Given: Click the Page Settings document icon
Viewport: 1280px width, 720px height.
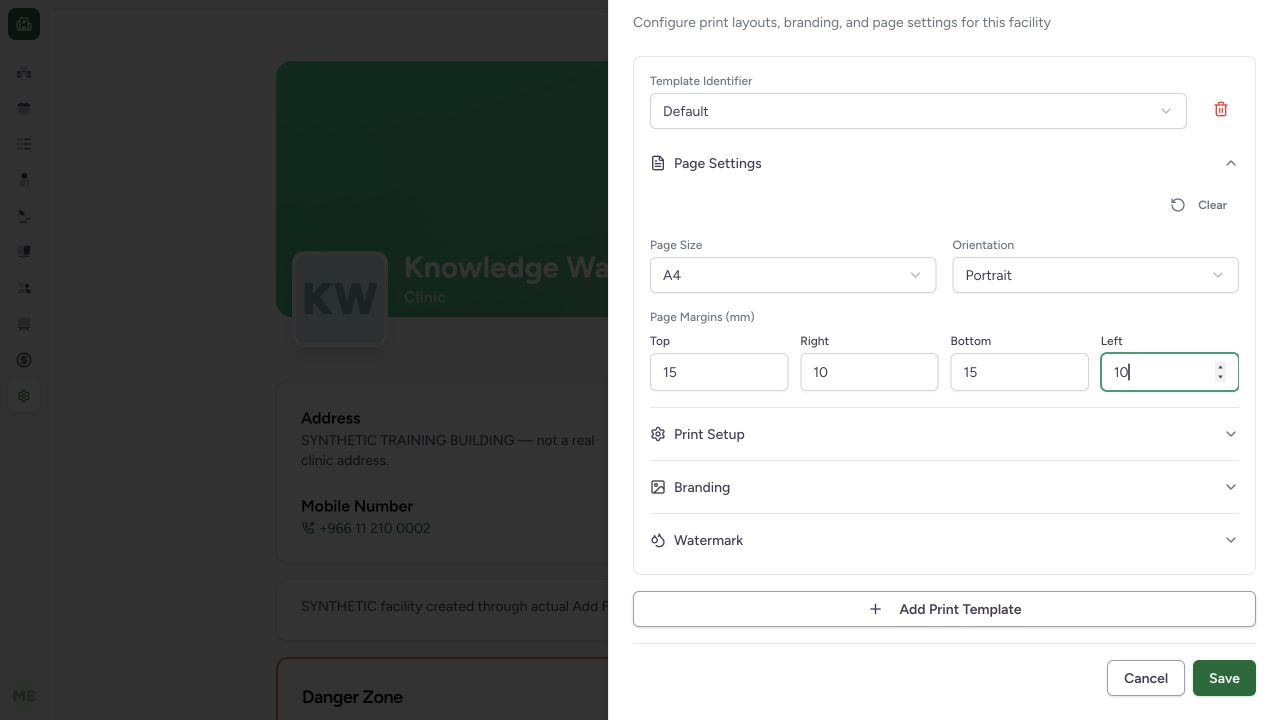Looking at the screenshot, I should pyautogui.click(x=658, y=163).
